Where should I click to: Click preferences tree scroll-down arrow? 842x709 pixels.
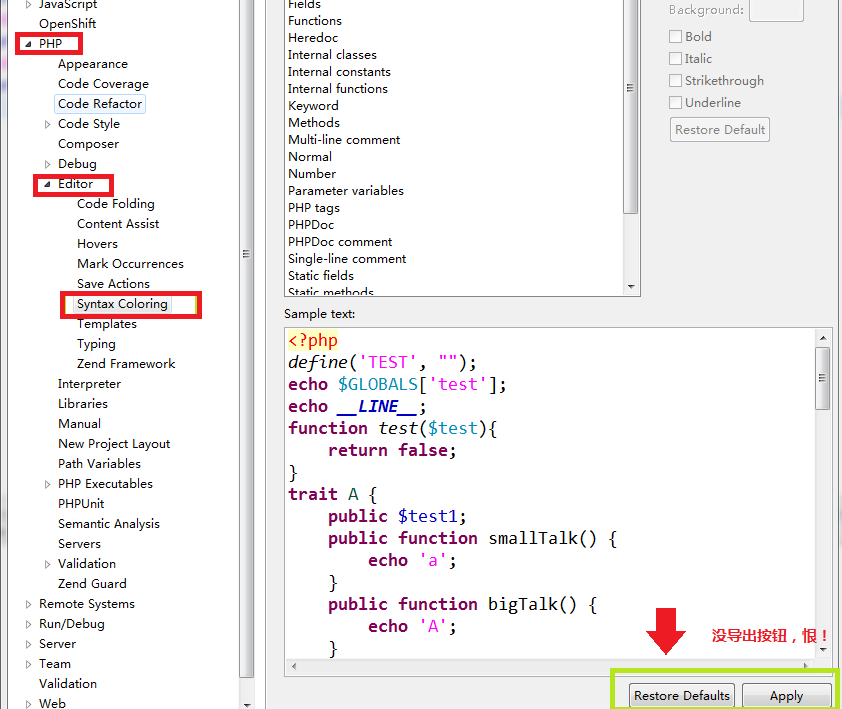click(246, 704)
